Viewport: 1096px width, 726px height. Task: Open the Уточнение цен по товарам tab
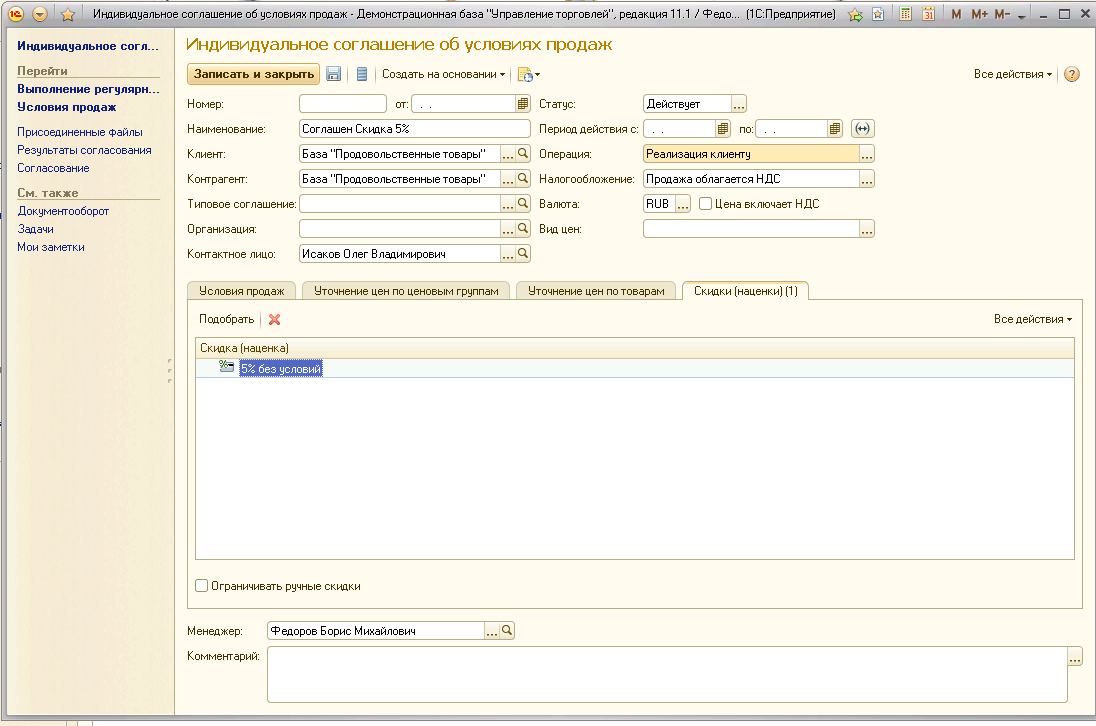click(595, 291)
